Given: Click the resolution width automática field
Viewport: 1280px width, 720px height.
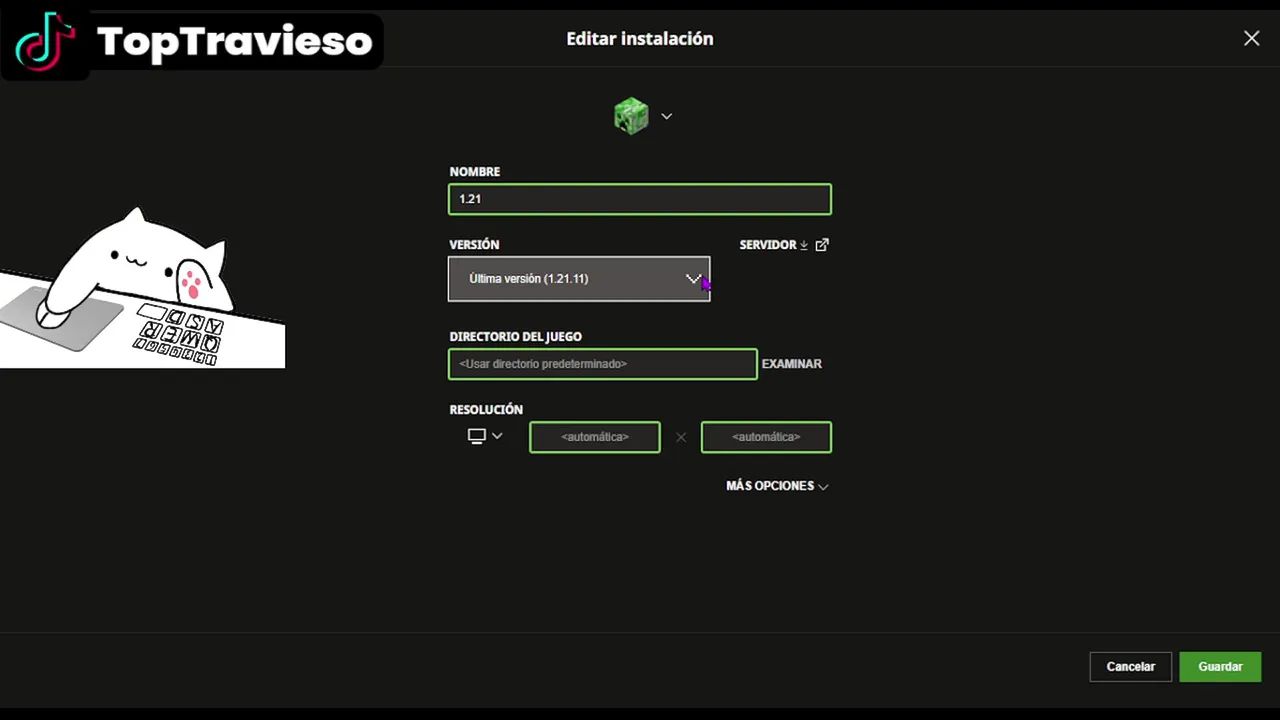Looking at the screenshot, I should (x=595, y=437).
